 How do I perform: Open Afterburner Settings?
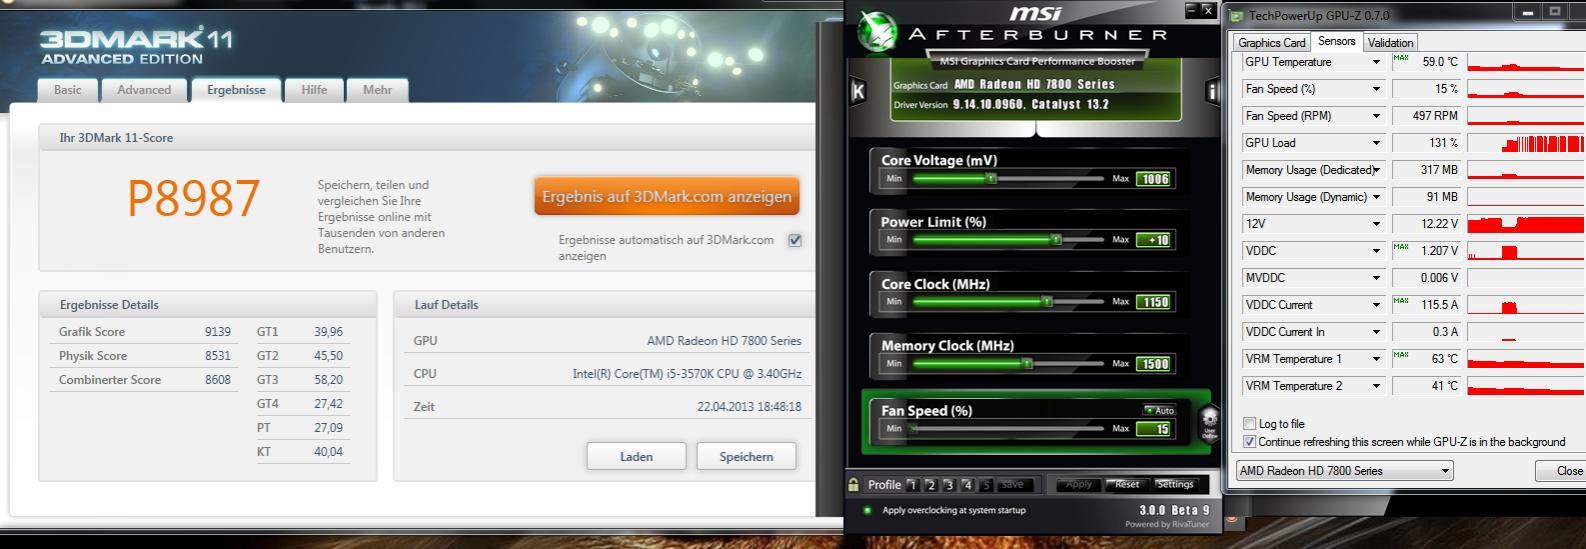(x=1175, y=484)
